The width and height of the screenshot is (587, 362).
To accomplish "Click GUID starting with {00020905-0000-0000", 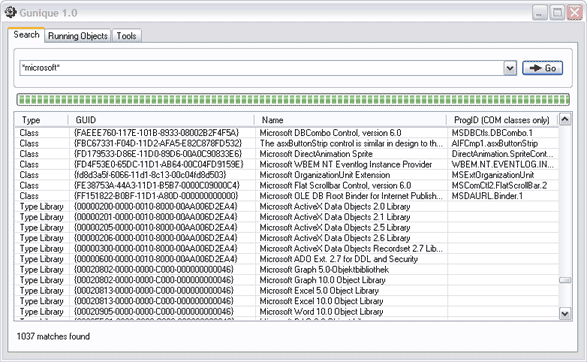I will (153, 311).
